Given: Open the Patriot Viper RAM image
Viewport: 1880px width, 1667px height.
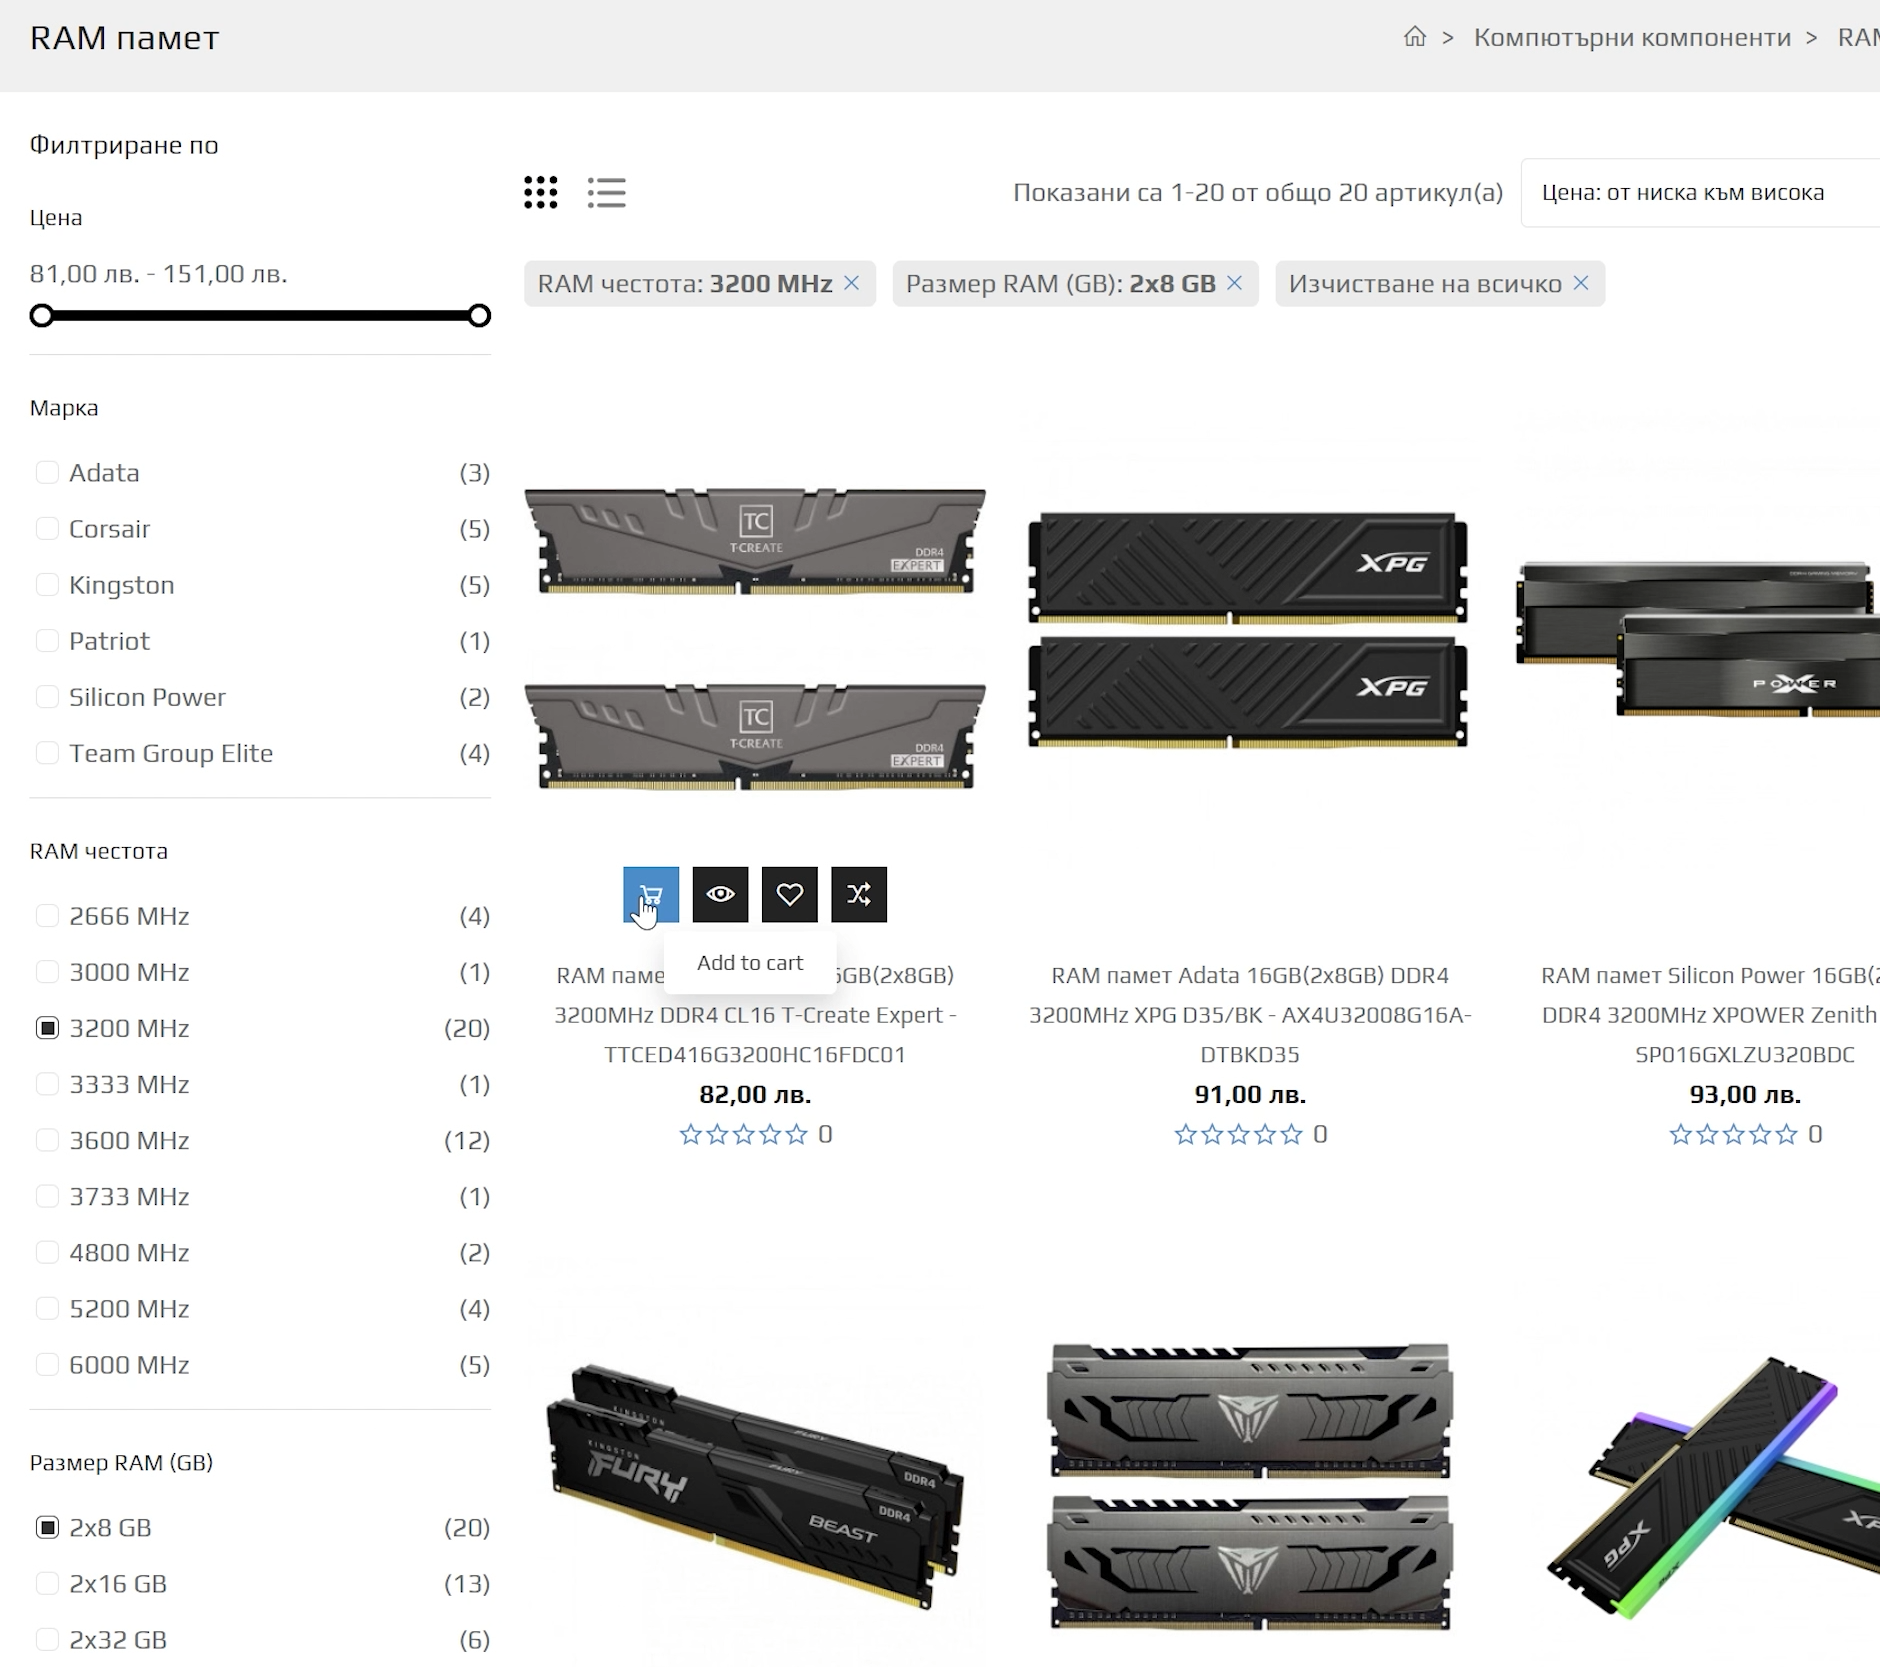Looking at the screenshot, I should tap(1250, 1485).
